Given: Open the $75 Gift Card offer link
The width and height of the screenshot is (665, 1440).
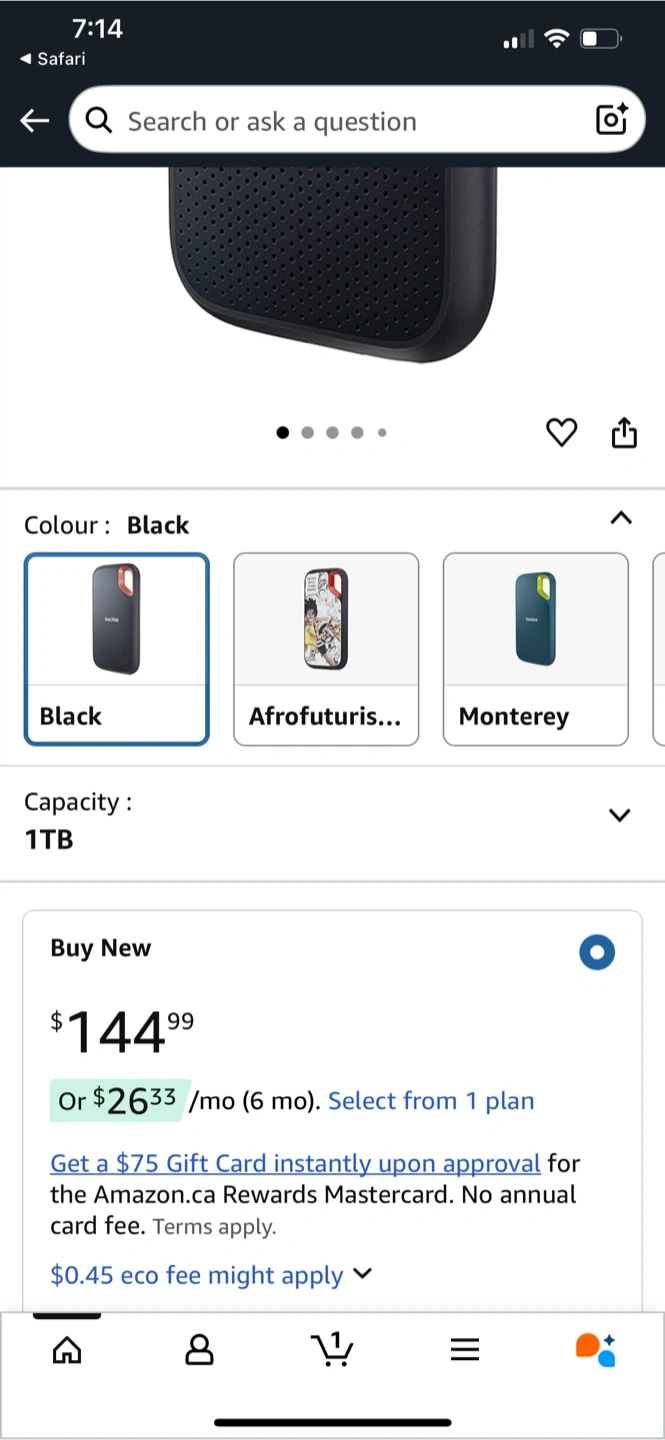Looking at the screenshot, I should tap(295, 1163).
